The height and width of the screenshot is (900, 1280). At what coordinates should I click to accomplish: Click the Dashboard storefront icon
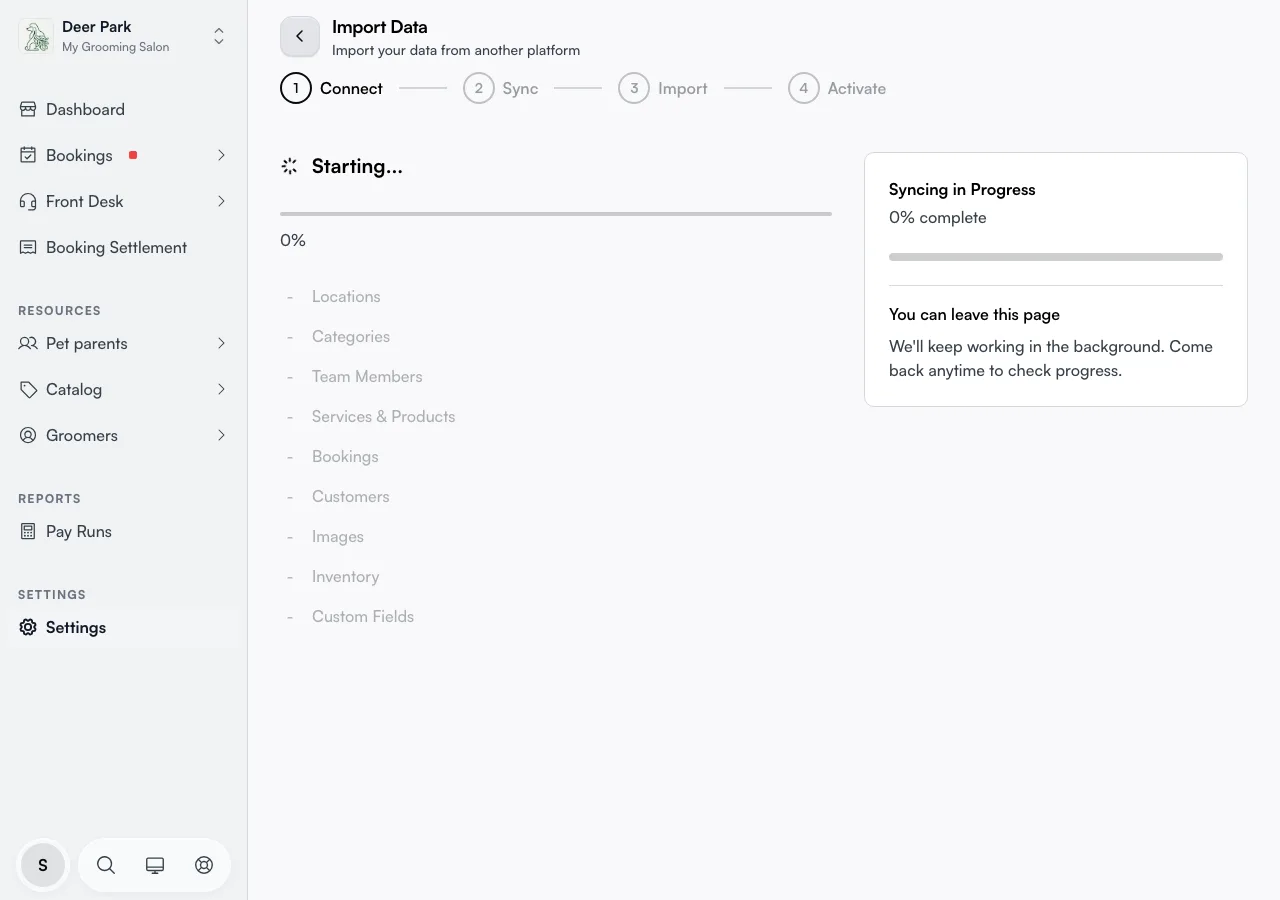pyautogui.click(x=28, y=109)
